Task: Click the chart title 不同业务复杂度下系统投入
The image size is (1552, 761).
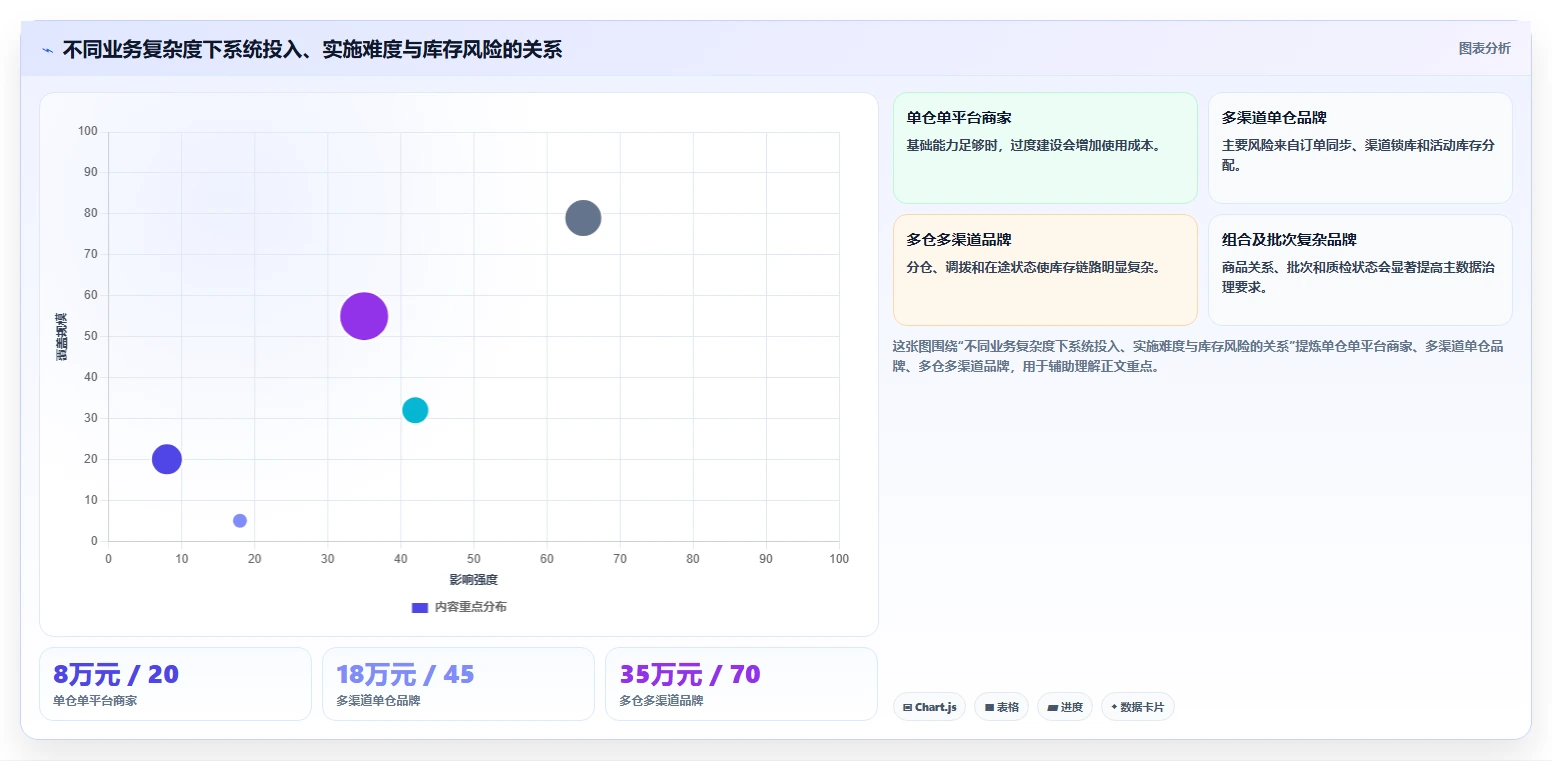Action: click(312, 49)
